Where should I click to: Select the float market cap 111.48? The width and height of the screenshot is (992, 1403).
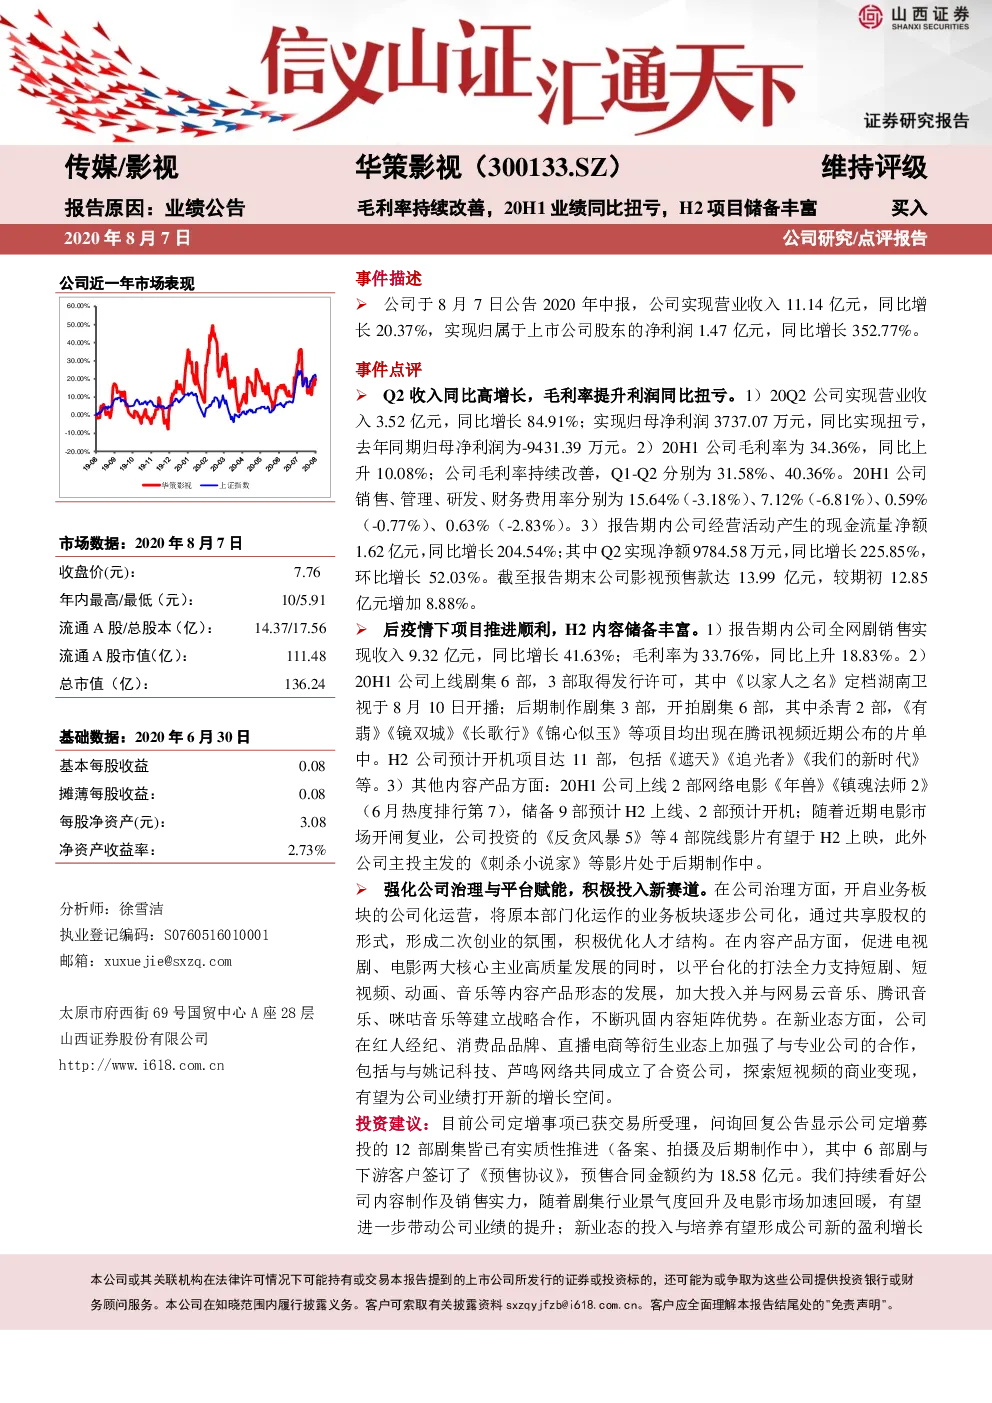tap(306, 656)
